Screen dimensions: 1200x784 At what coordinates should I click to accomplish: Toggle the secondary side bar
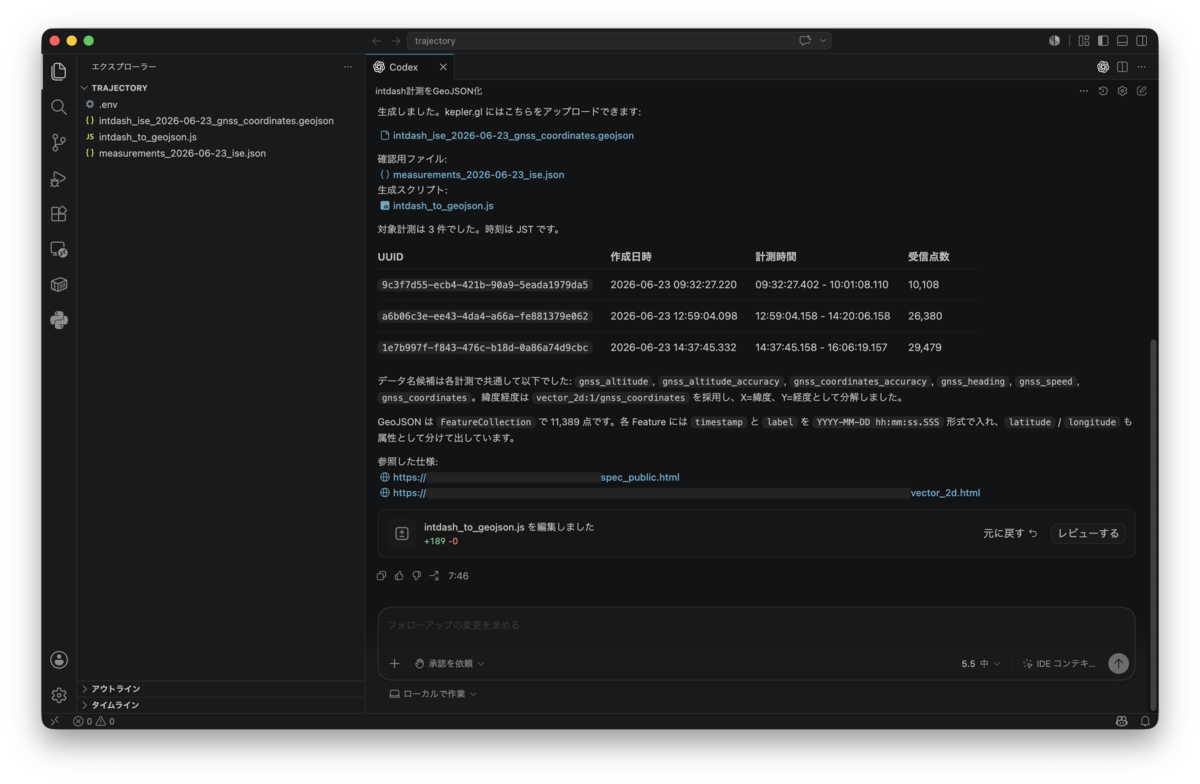1142,41
